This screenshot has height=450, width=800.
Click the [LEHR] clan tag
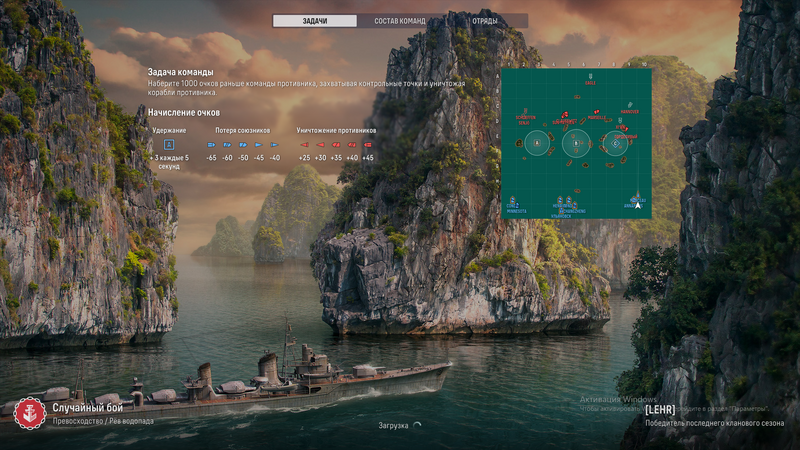pyautogui.click(x=660, y=410)
